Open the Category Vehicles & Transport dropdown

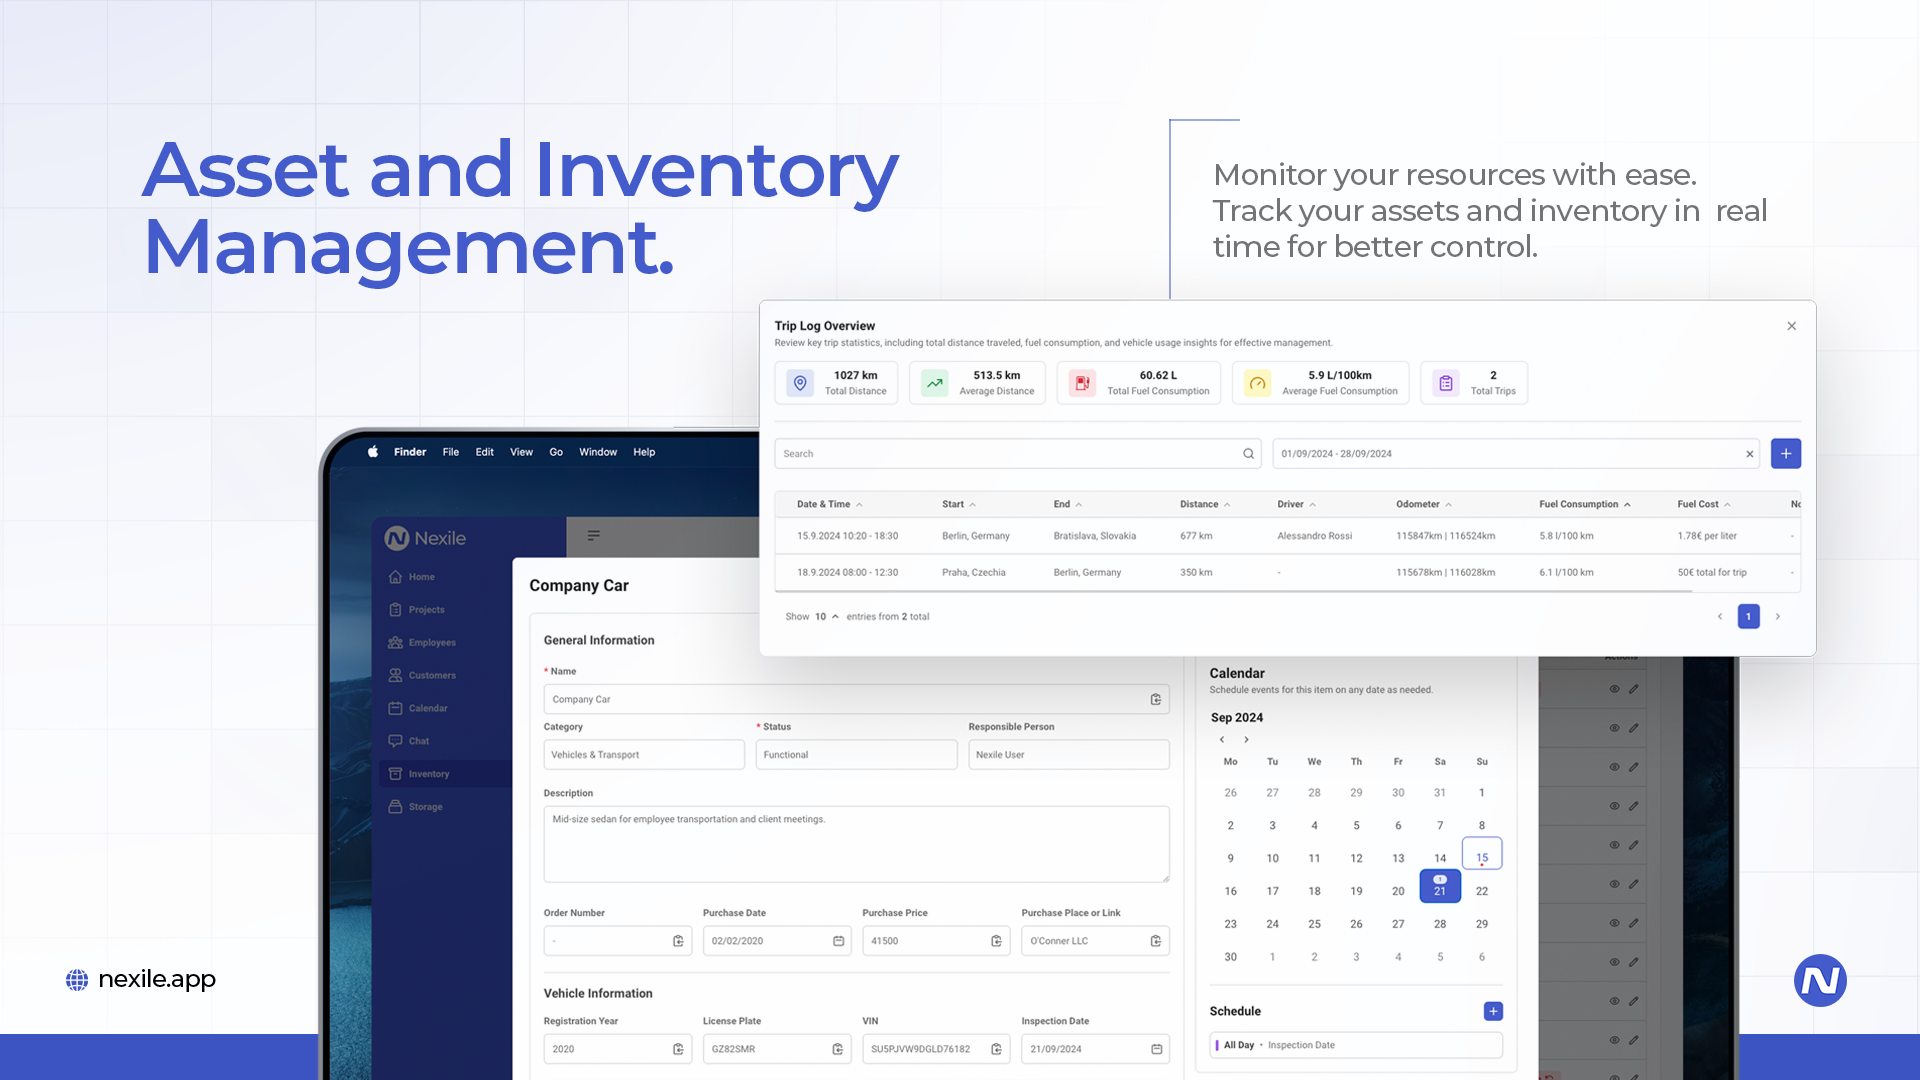pos(644,755)
